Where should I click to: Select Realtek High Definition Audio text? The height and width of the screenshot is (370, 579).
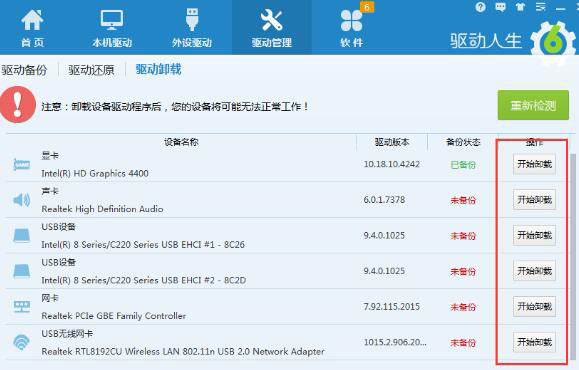point(102,209)
